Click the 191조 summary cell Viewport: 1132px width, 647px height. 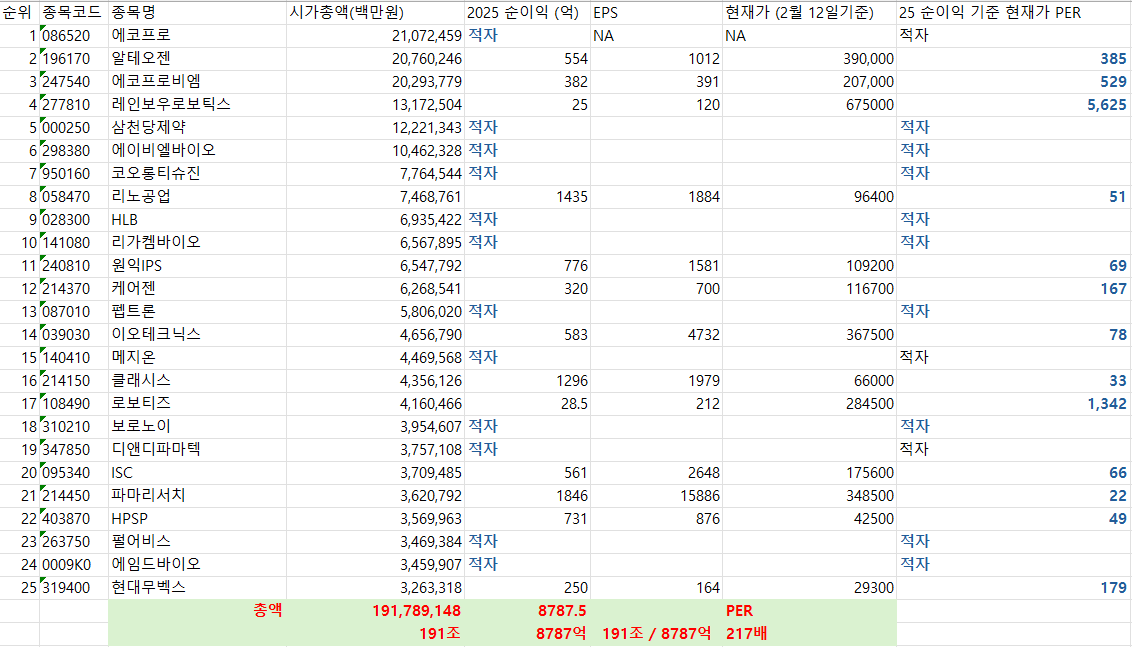[375, 634]
